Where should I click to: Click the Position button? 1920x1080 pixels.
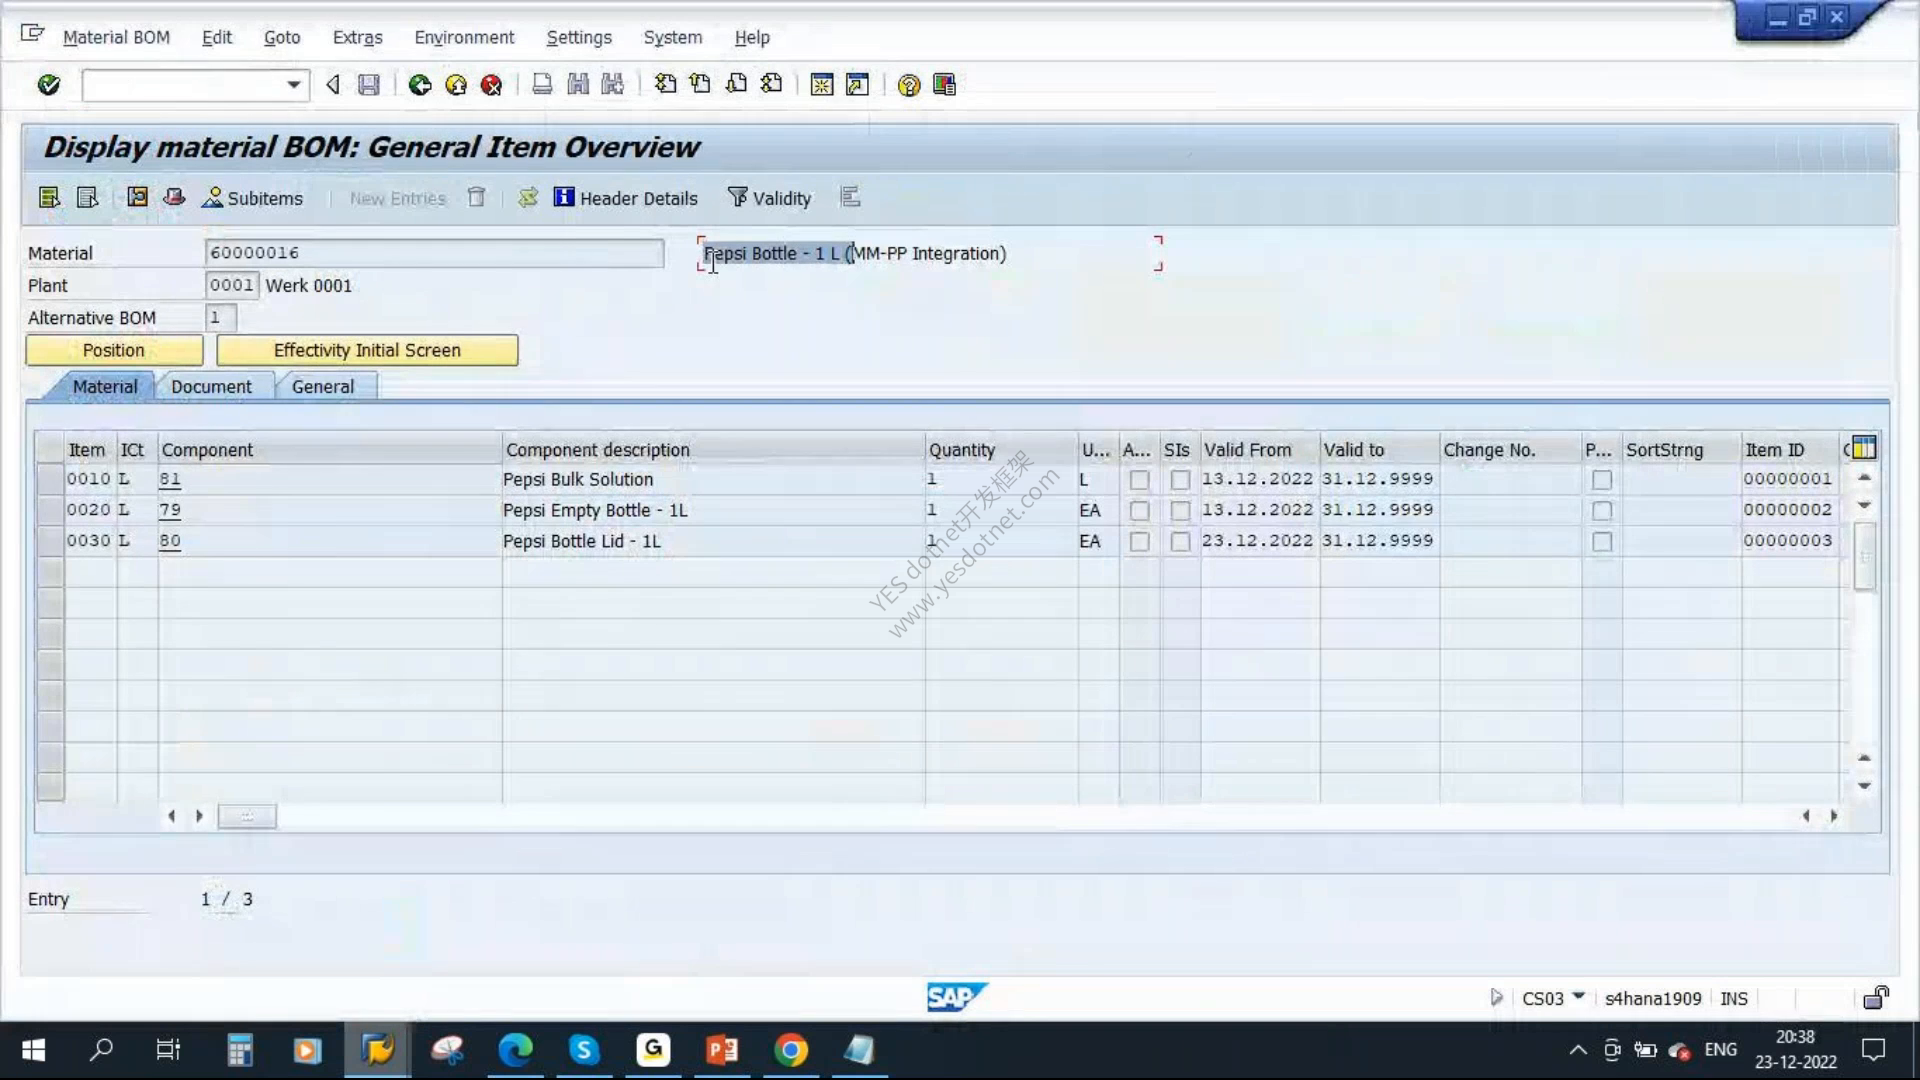[x=114, y=351]
